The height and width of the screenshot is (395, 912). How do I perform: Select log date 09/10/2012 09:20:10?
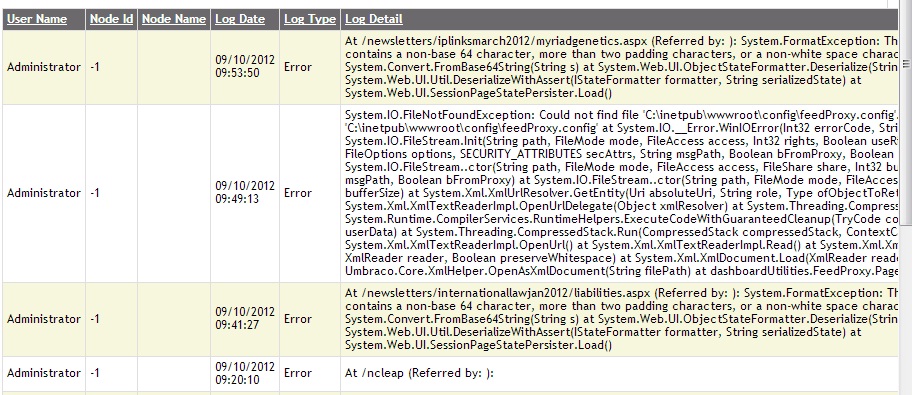245,373
